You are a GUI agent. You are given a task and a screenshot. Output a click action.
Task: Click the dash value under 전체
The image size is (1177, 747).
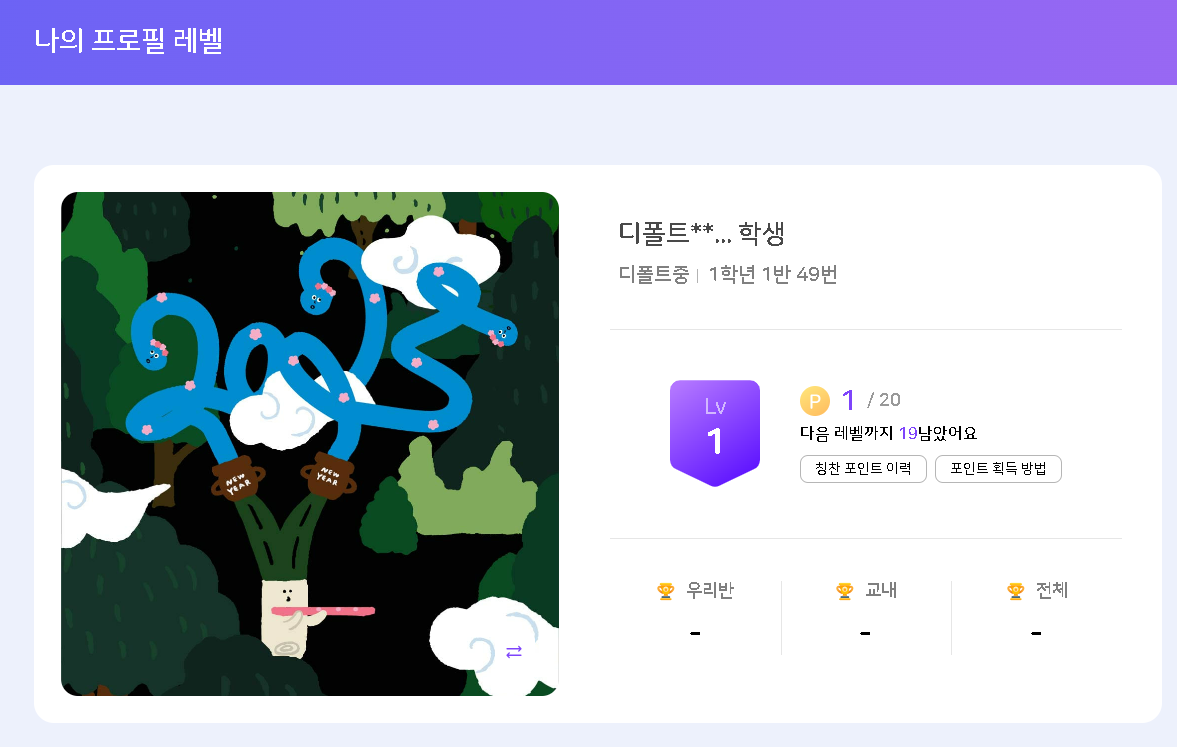1036,634
